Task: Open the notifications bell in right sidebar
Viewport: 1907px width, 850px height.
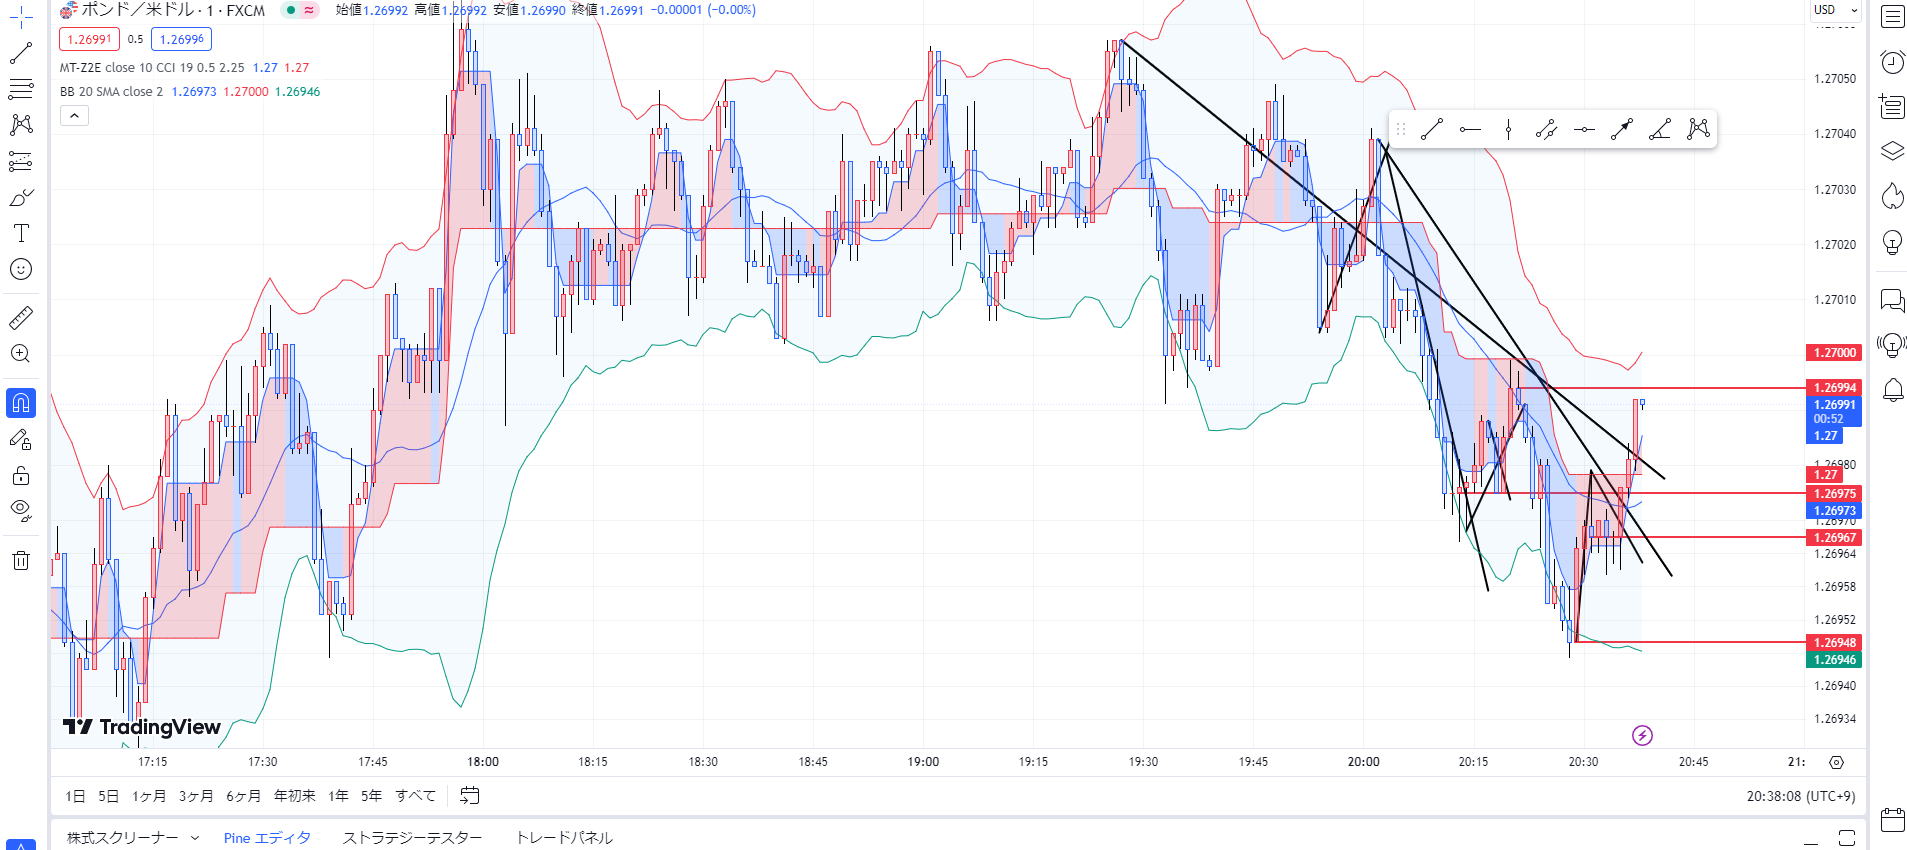Action: coord(1892,390)
